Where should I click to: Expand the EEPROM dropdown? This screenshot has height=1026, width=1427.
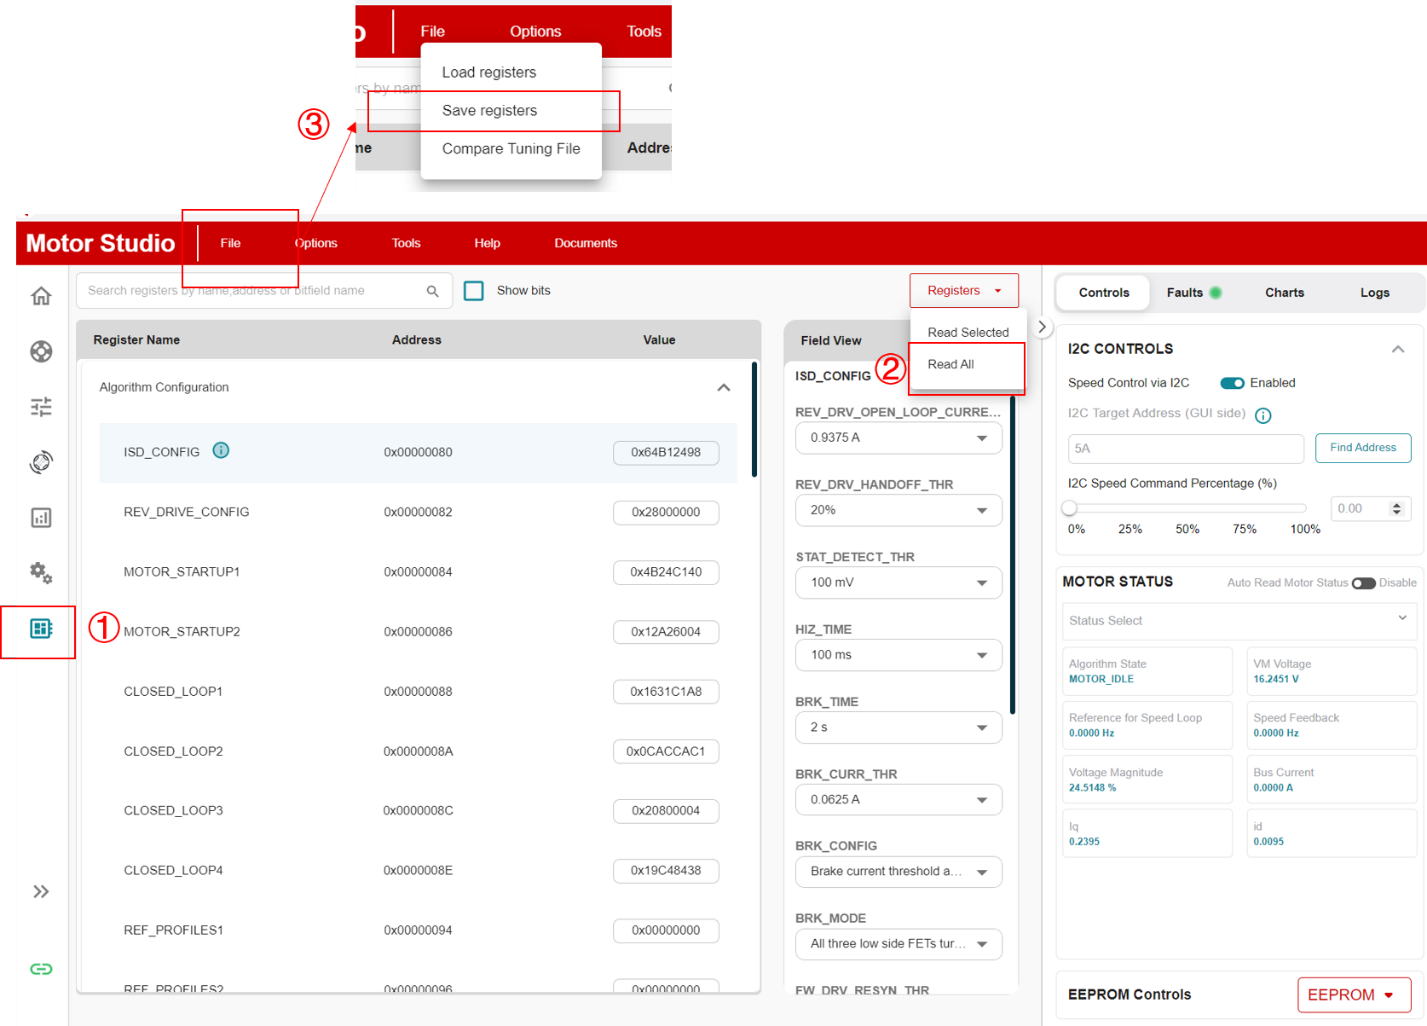[x=1353, y=995]
